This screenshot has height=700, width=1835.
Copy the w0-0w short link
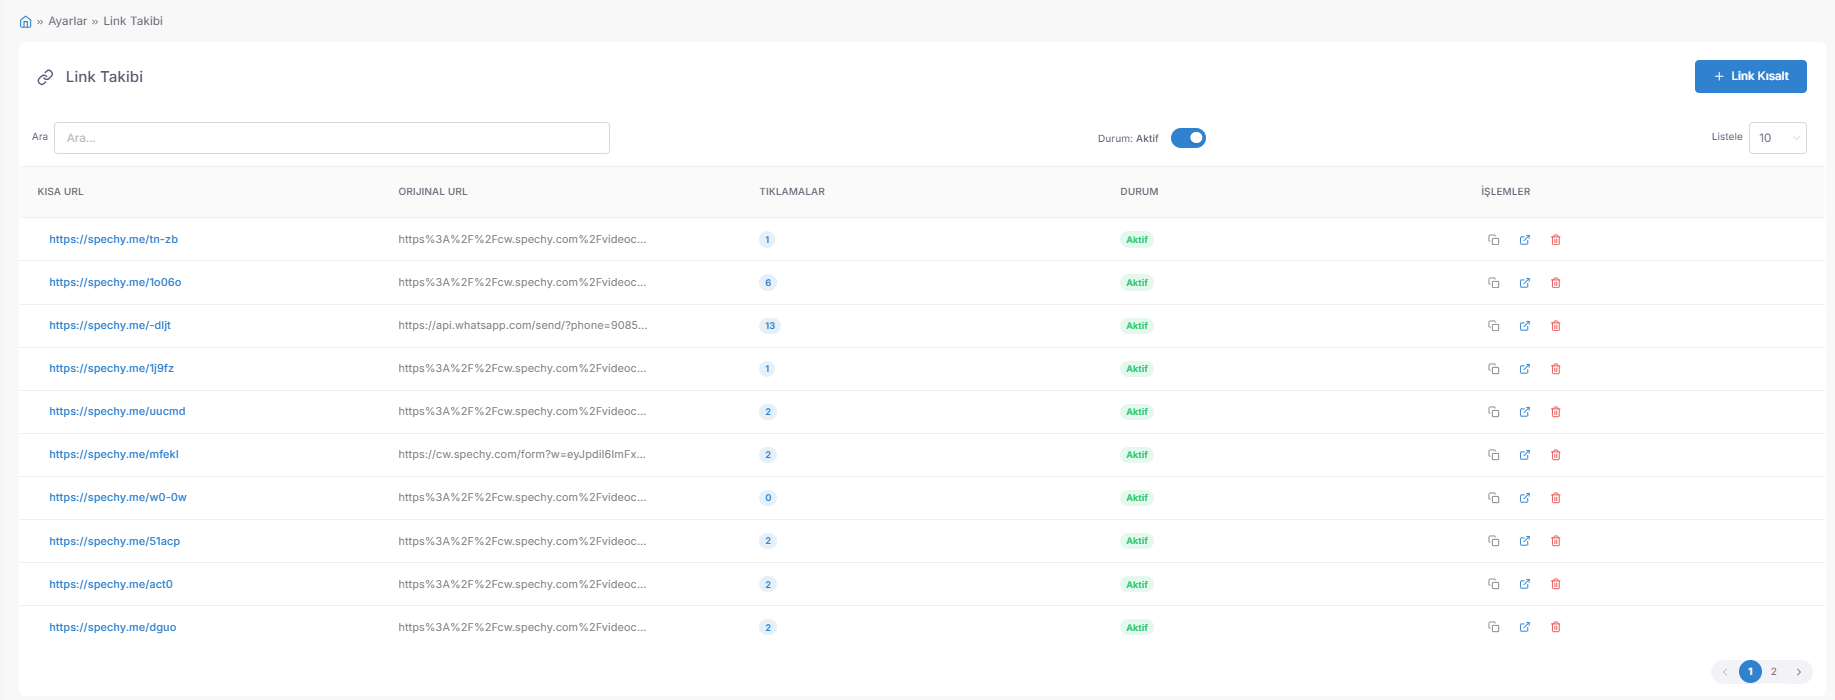pyautogui.click(x=1494, y=498)
